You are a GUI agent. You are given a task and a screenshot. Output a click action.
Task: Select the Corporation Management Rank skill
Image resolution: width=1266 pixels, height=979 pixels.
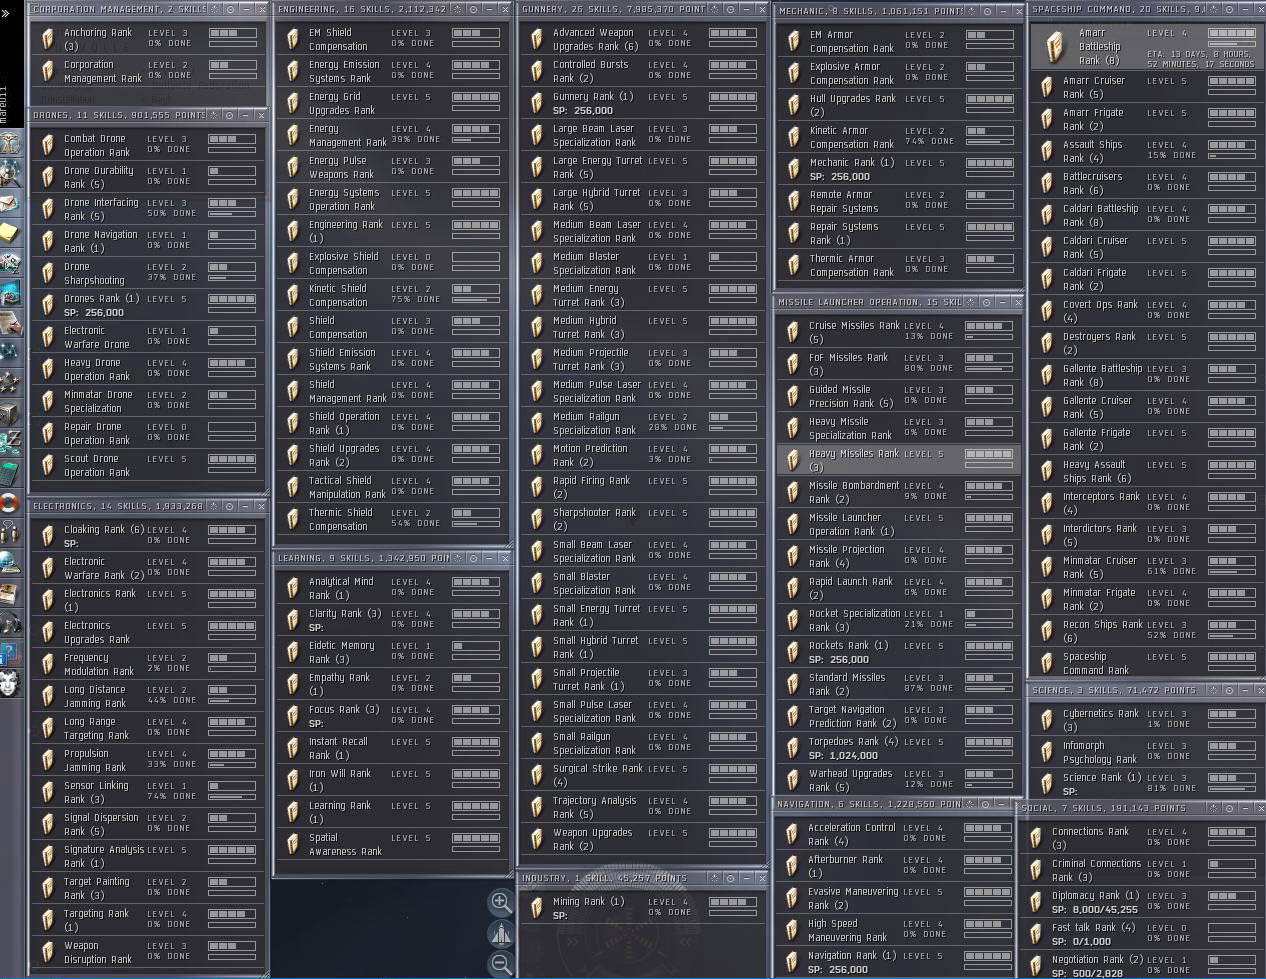(149, 71)
